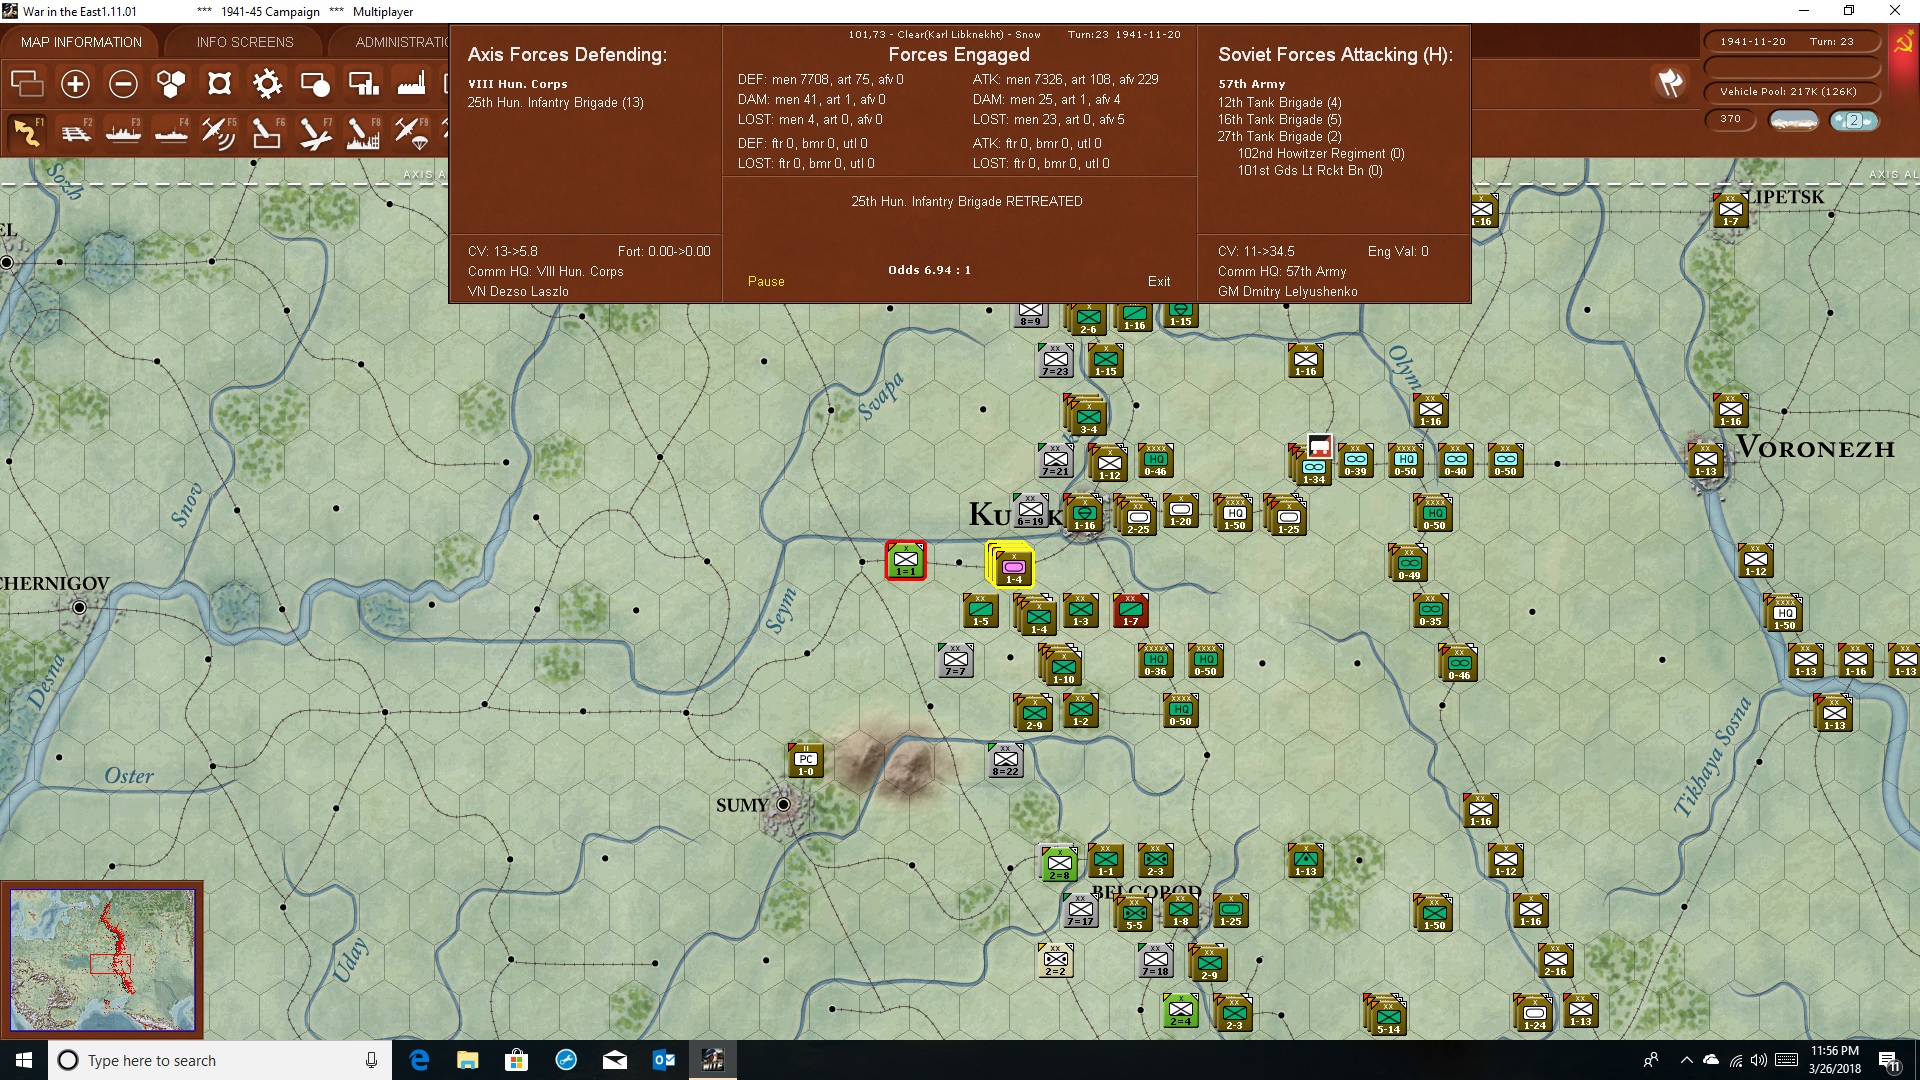Select the red 1-7 unit counter
This screenshot has width=1920, height=1080.
[1131, 611]
